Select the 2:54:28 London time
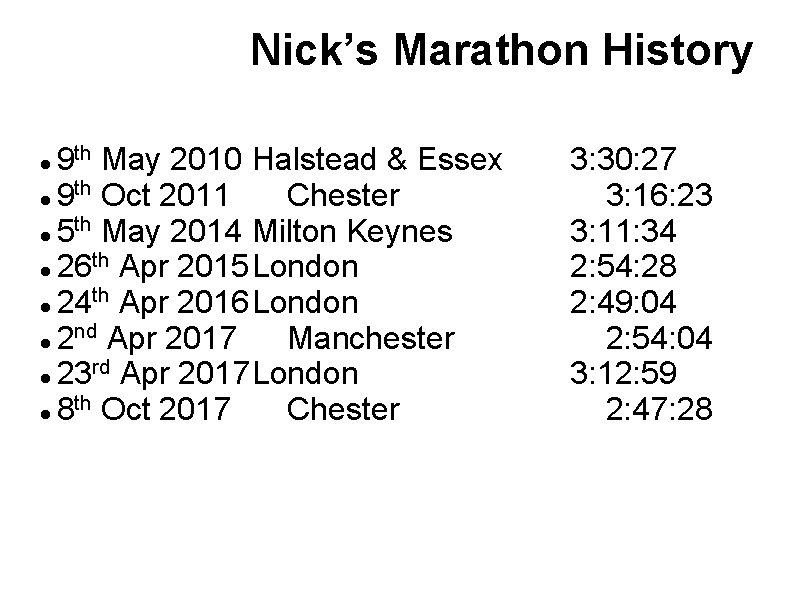794x595 pixels. pyautogui.click(x=623, y=266)
